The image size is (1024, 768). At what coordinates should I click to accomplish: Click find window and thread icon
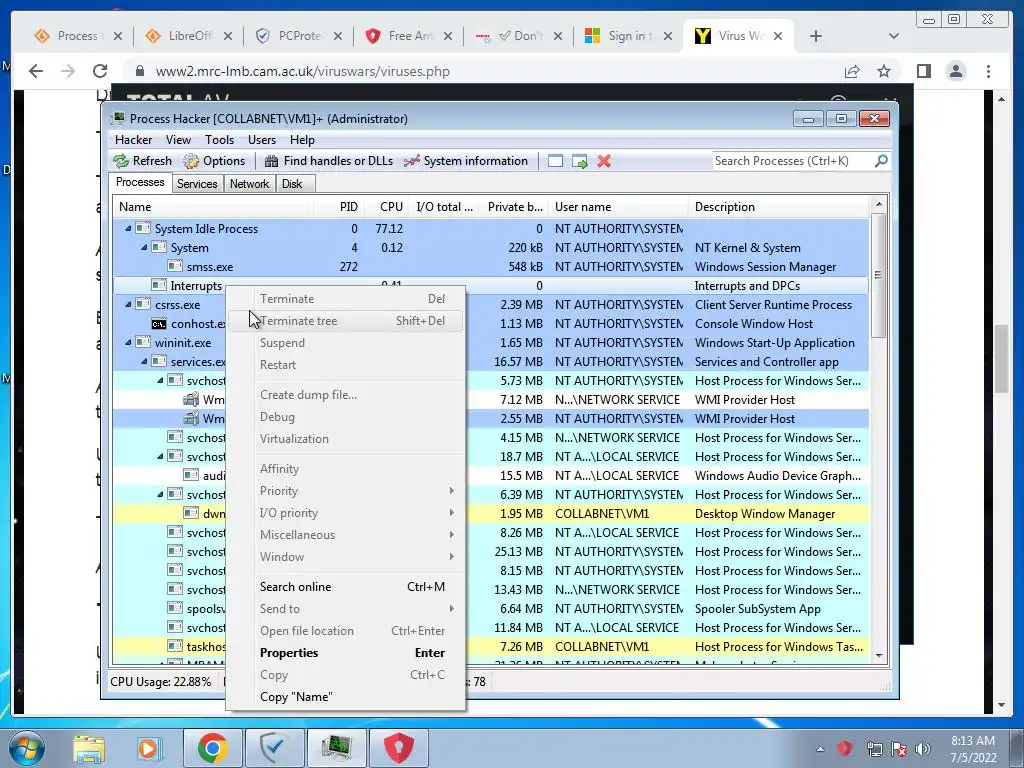point(579,161)
